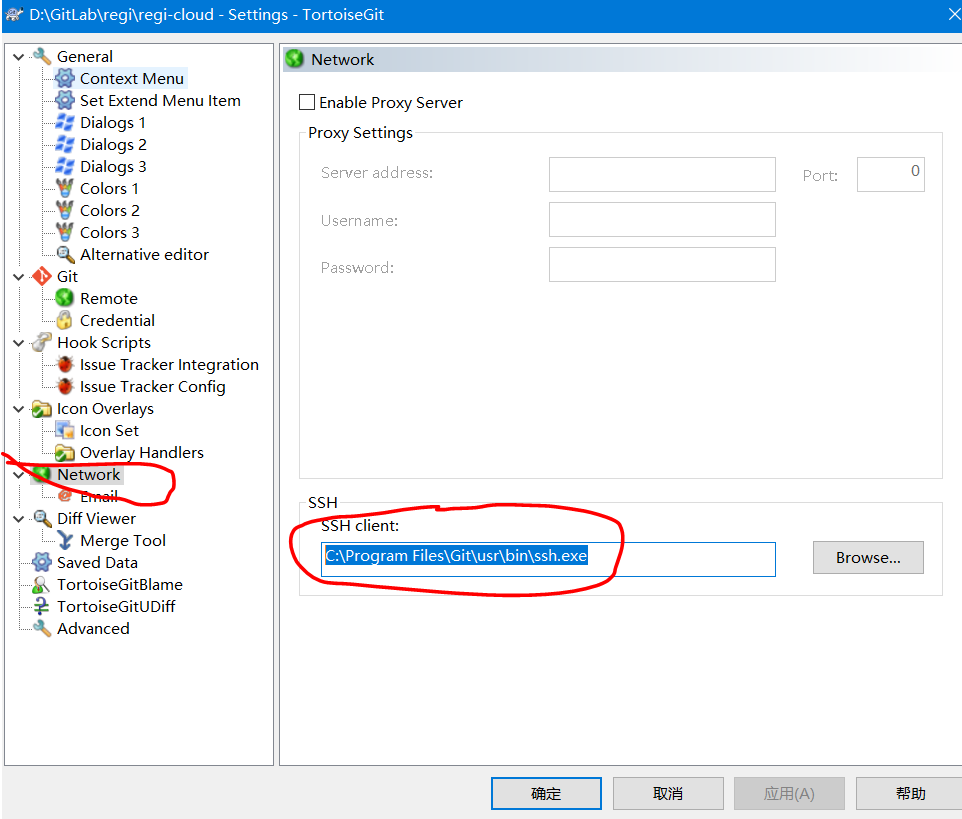Click the Credential padlock icon
The image size is (962, 819).
65,320
